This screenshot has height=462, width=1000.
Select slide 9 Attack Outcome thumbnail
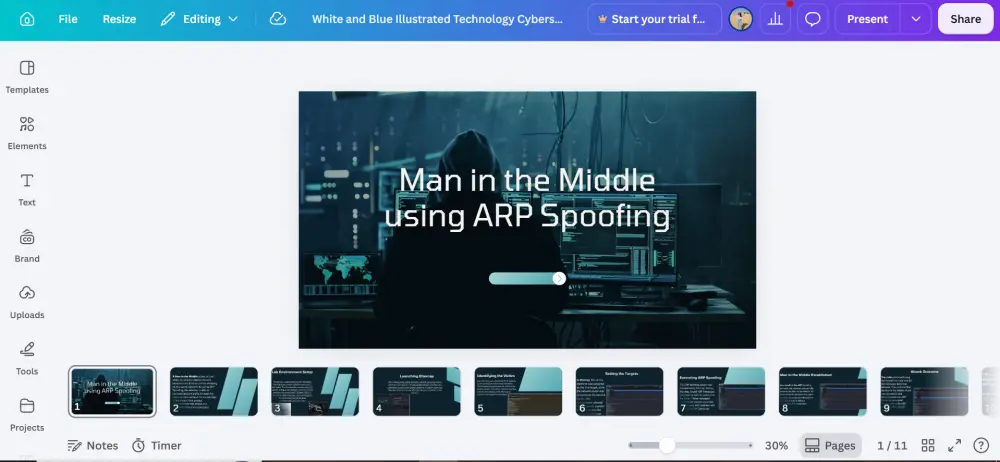coord(924,391)
